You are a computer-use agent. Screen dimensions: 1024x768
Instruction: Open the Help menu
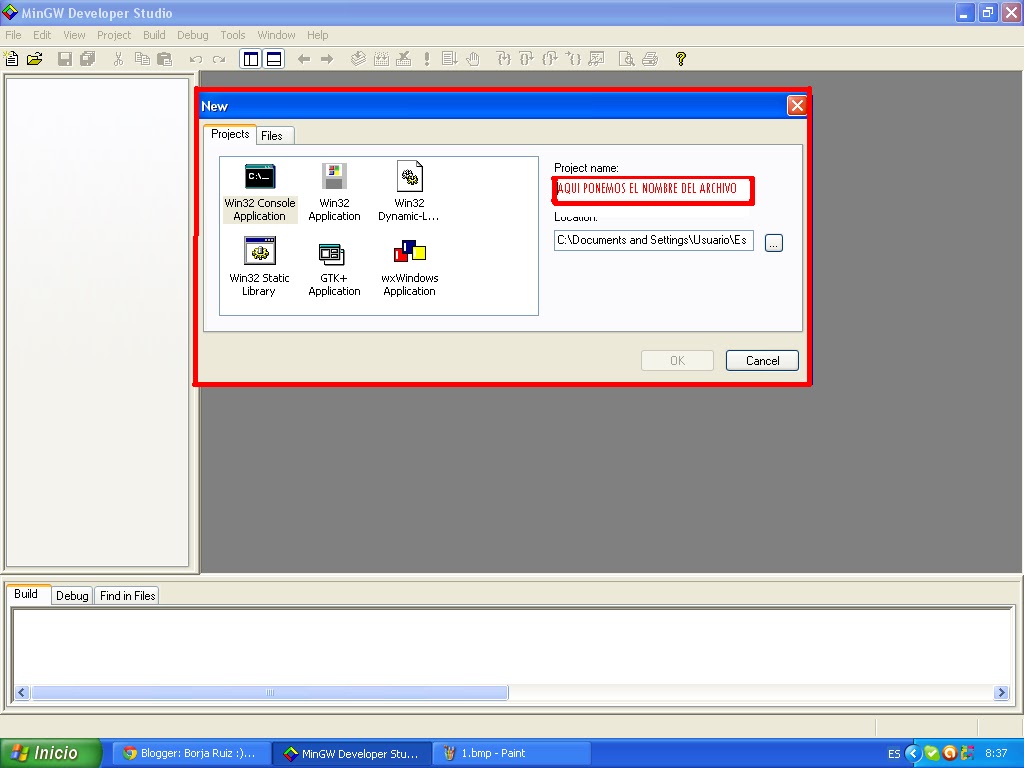[317, 35]
